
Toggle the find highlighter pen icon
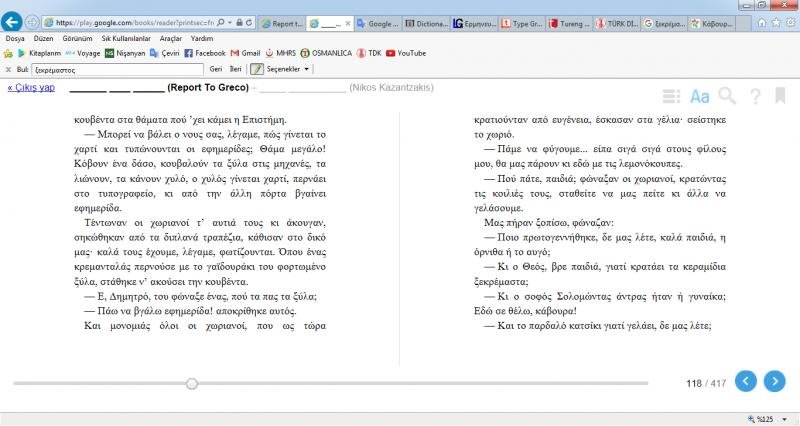point(256,69)
